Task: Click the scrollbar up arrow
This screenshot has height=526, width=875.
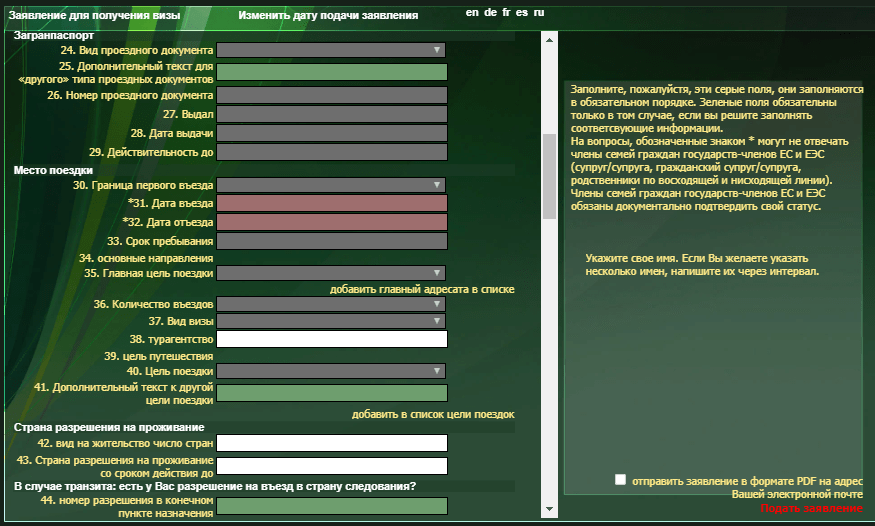Action: click(x=550, y=40)
